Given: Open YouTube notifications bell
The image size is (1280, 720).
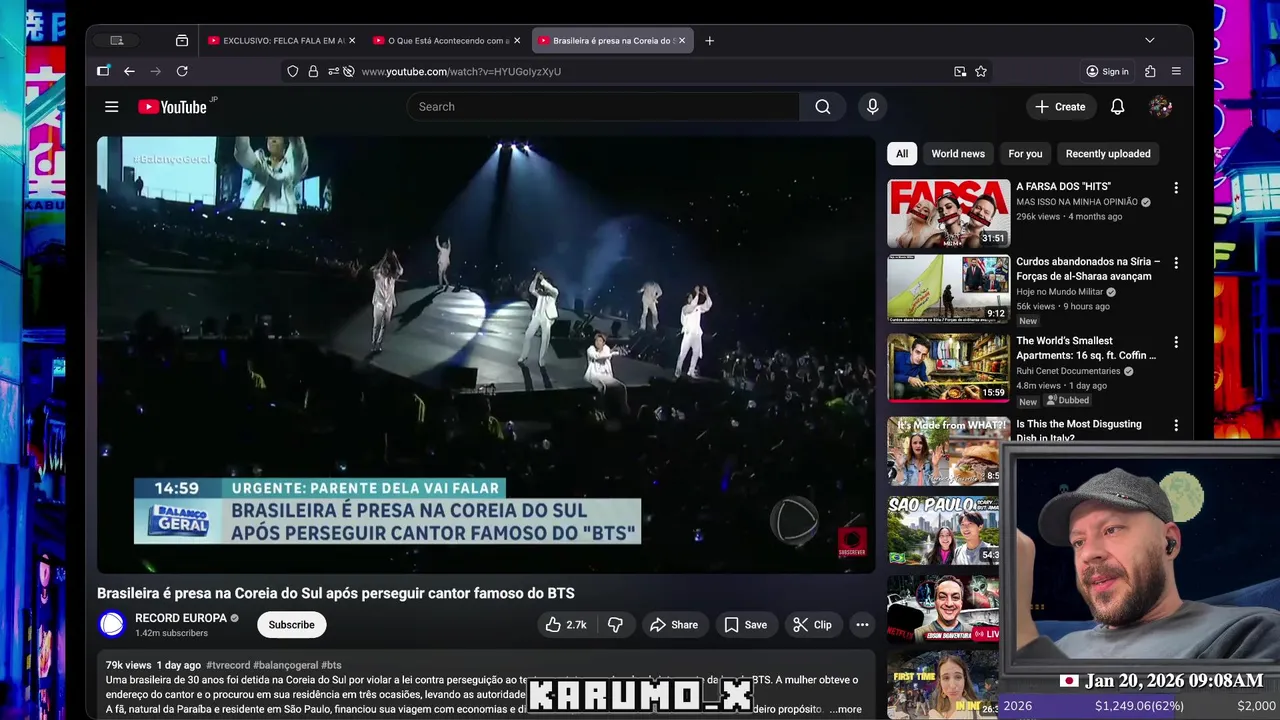Looking at the screenshot, I should point(1117,107).
